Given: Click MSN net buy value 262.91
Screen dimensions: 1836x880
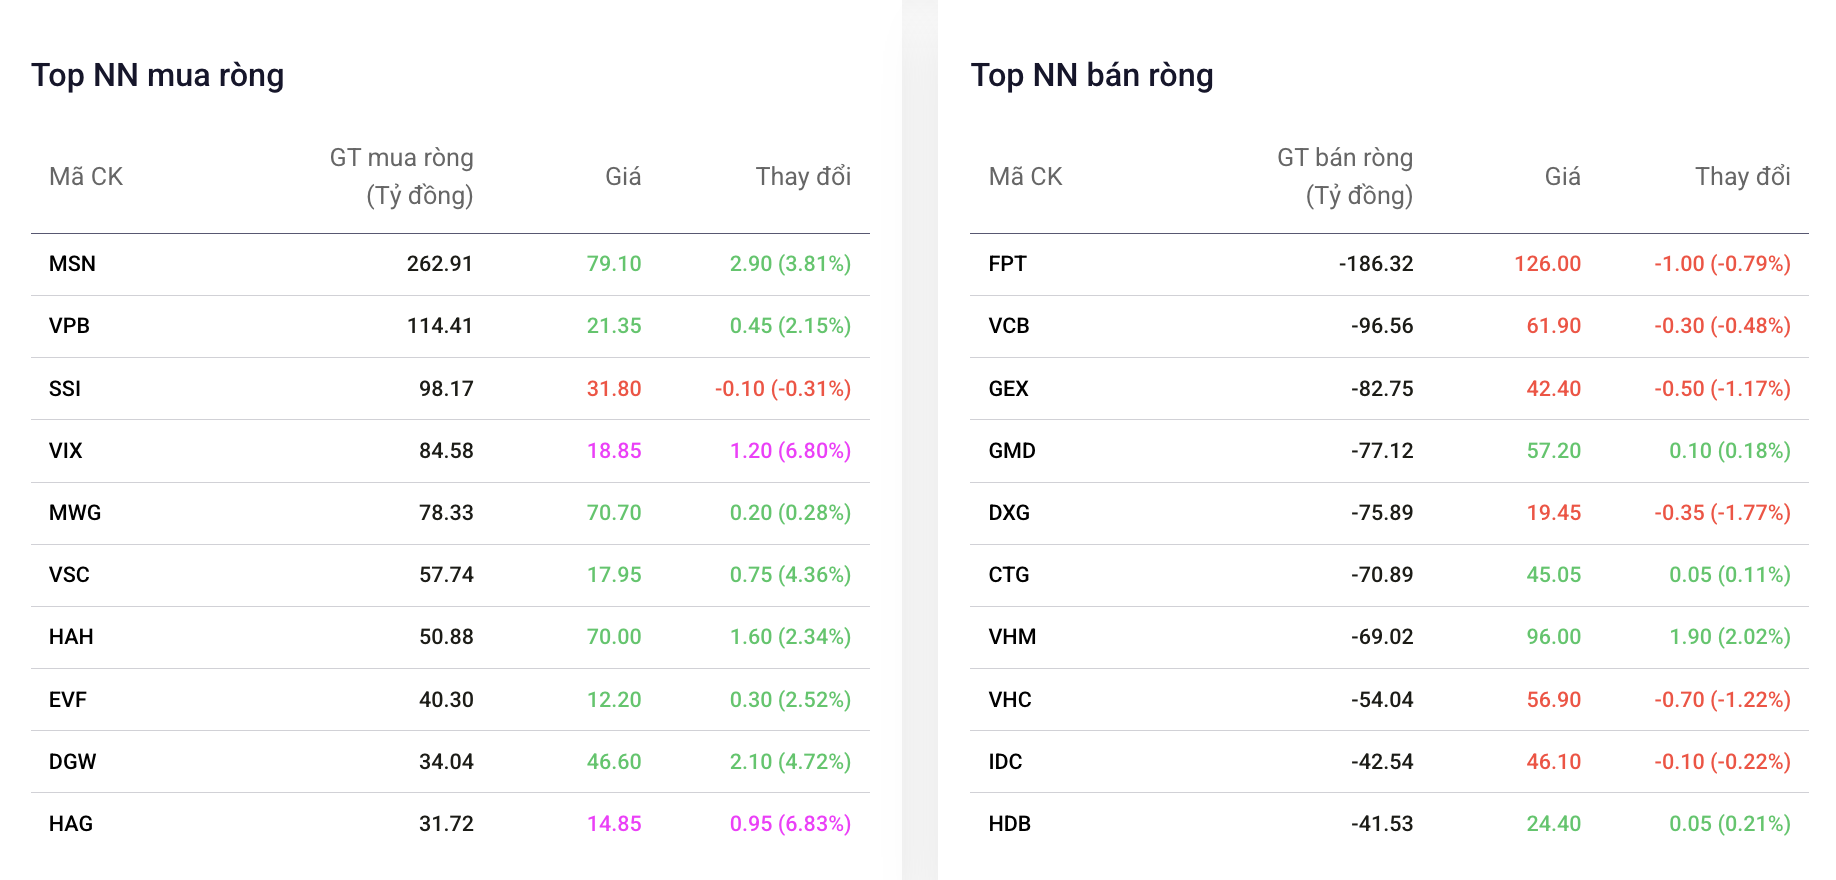Looking at the screenshot, I should 440,264.
